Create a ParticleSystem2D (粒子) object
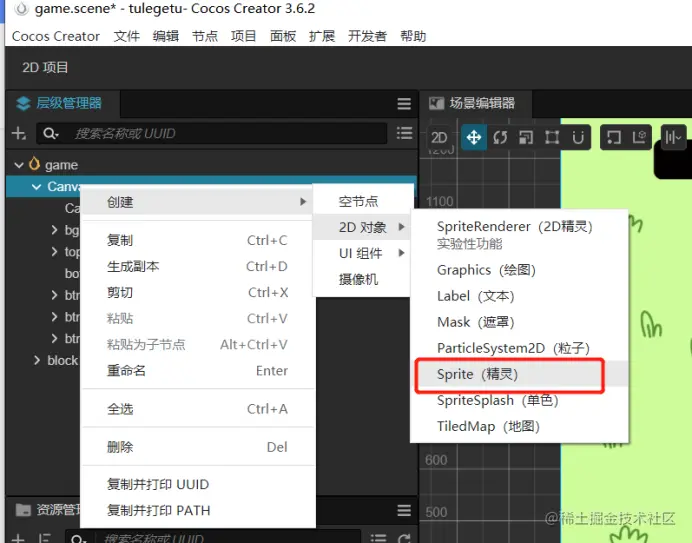Screen dimensions: 692x543 (519, 348)
